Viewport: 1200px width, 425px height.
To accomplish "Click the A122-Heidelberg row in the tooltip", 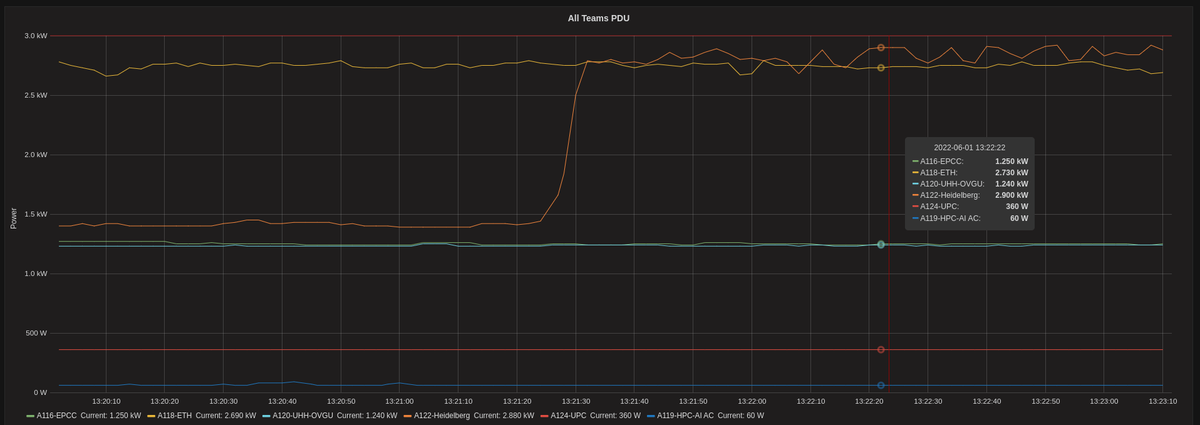I will point(970,195).
